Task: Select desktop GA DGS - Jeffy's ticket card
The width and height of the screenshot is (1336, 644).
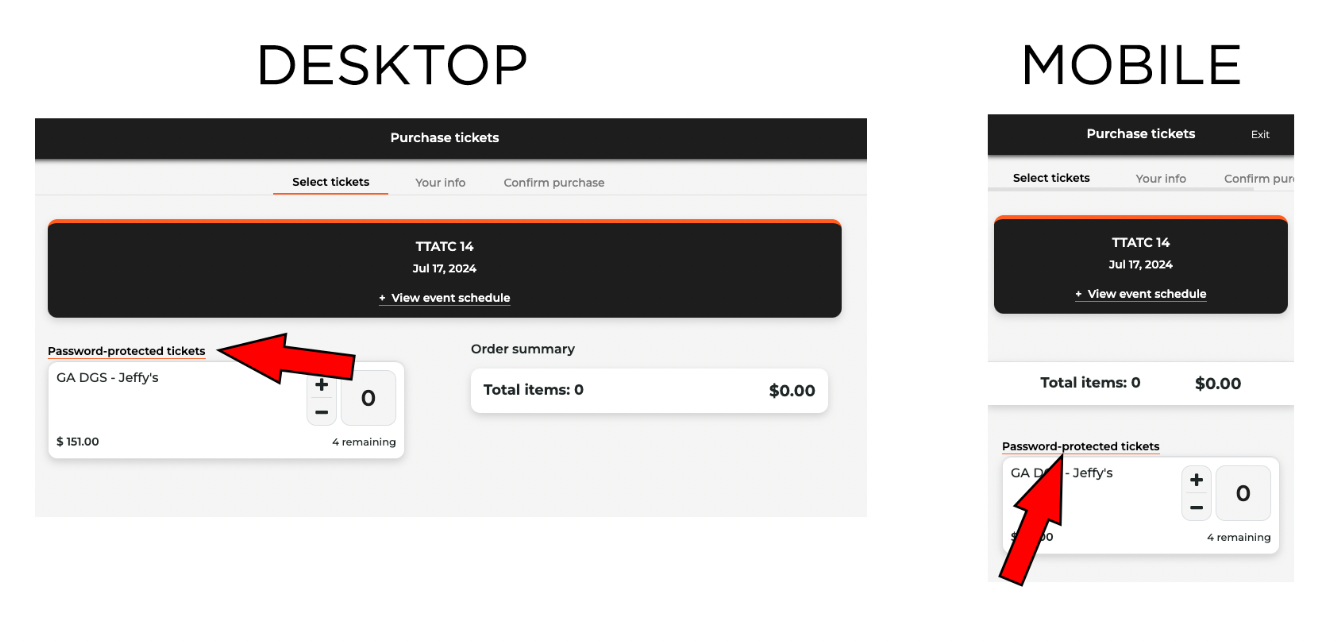Action: point(226,410)
